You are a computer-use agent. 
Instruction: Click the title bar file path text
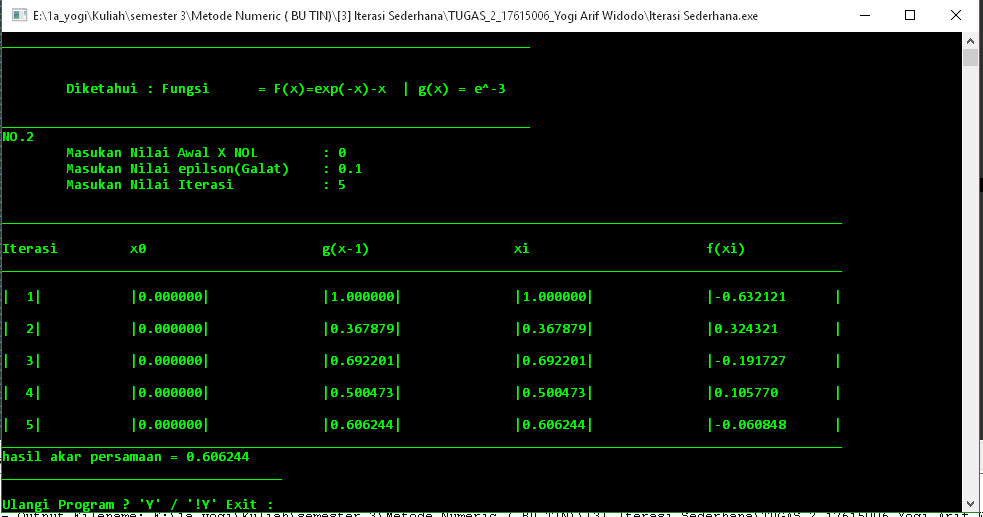pos(395,16)
